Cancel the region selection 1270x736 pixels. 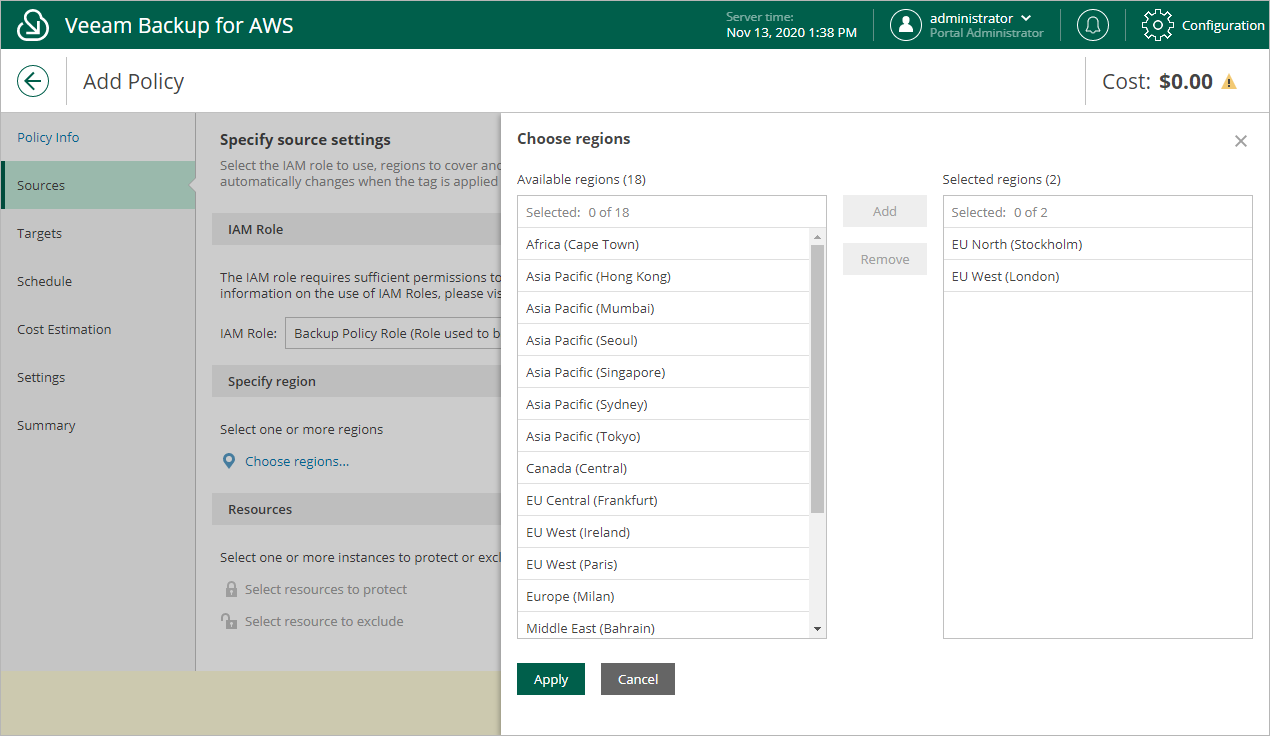click(x=638, y=679)
